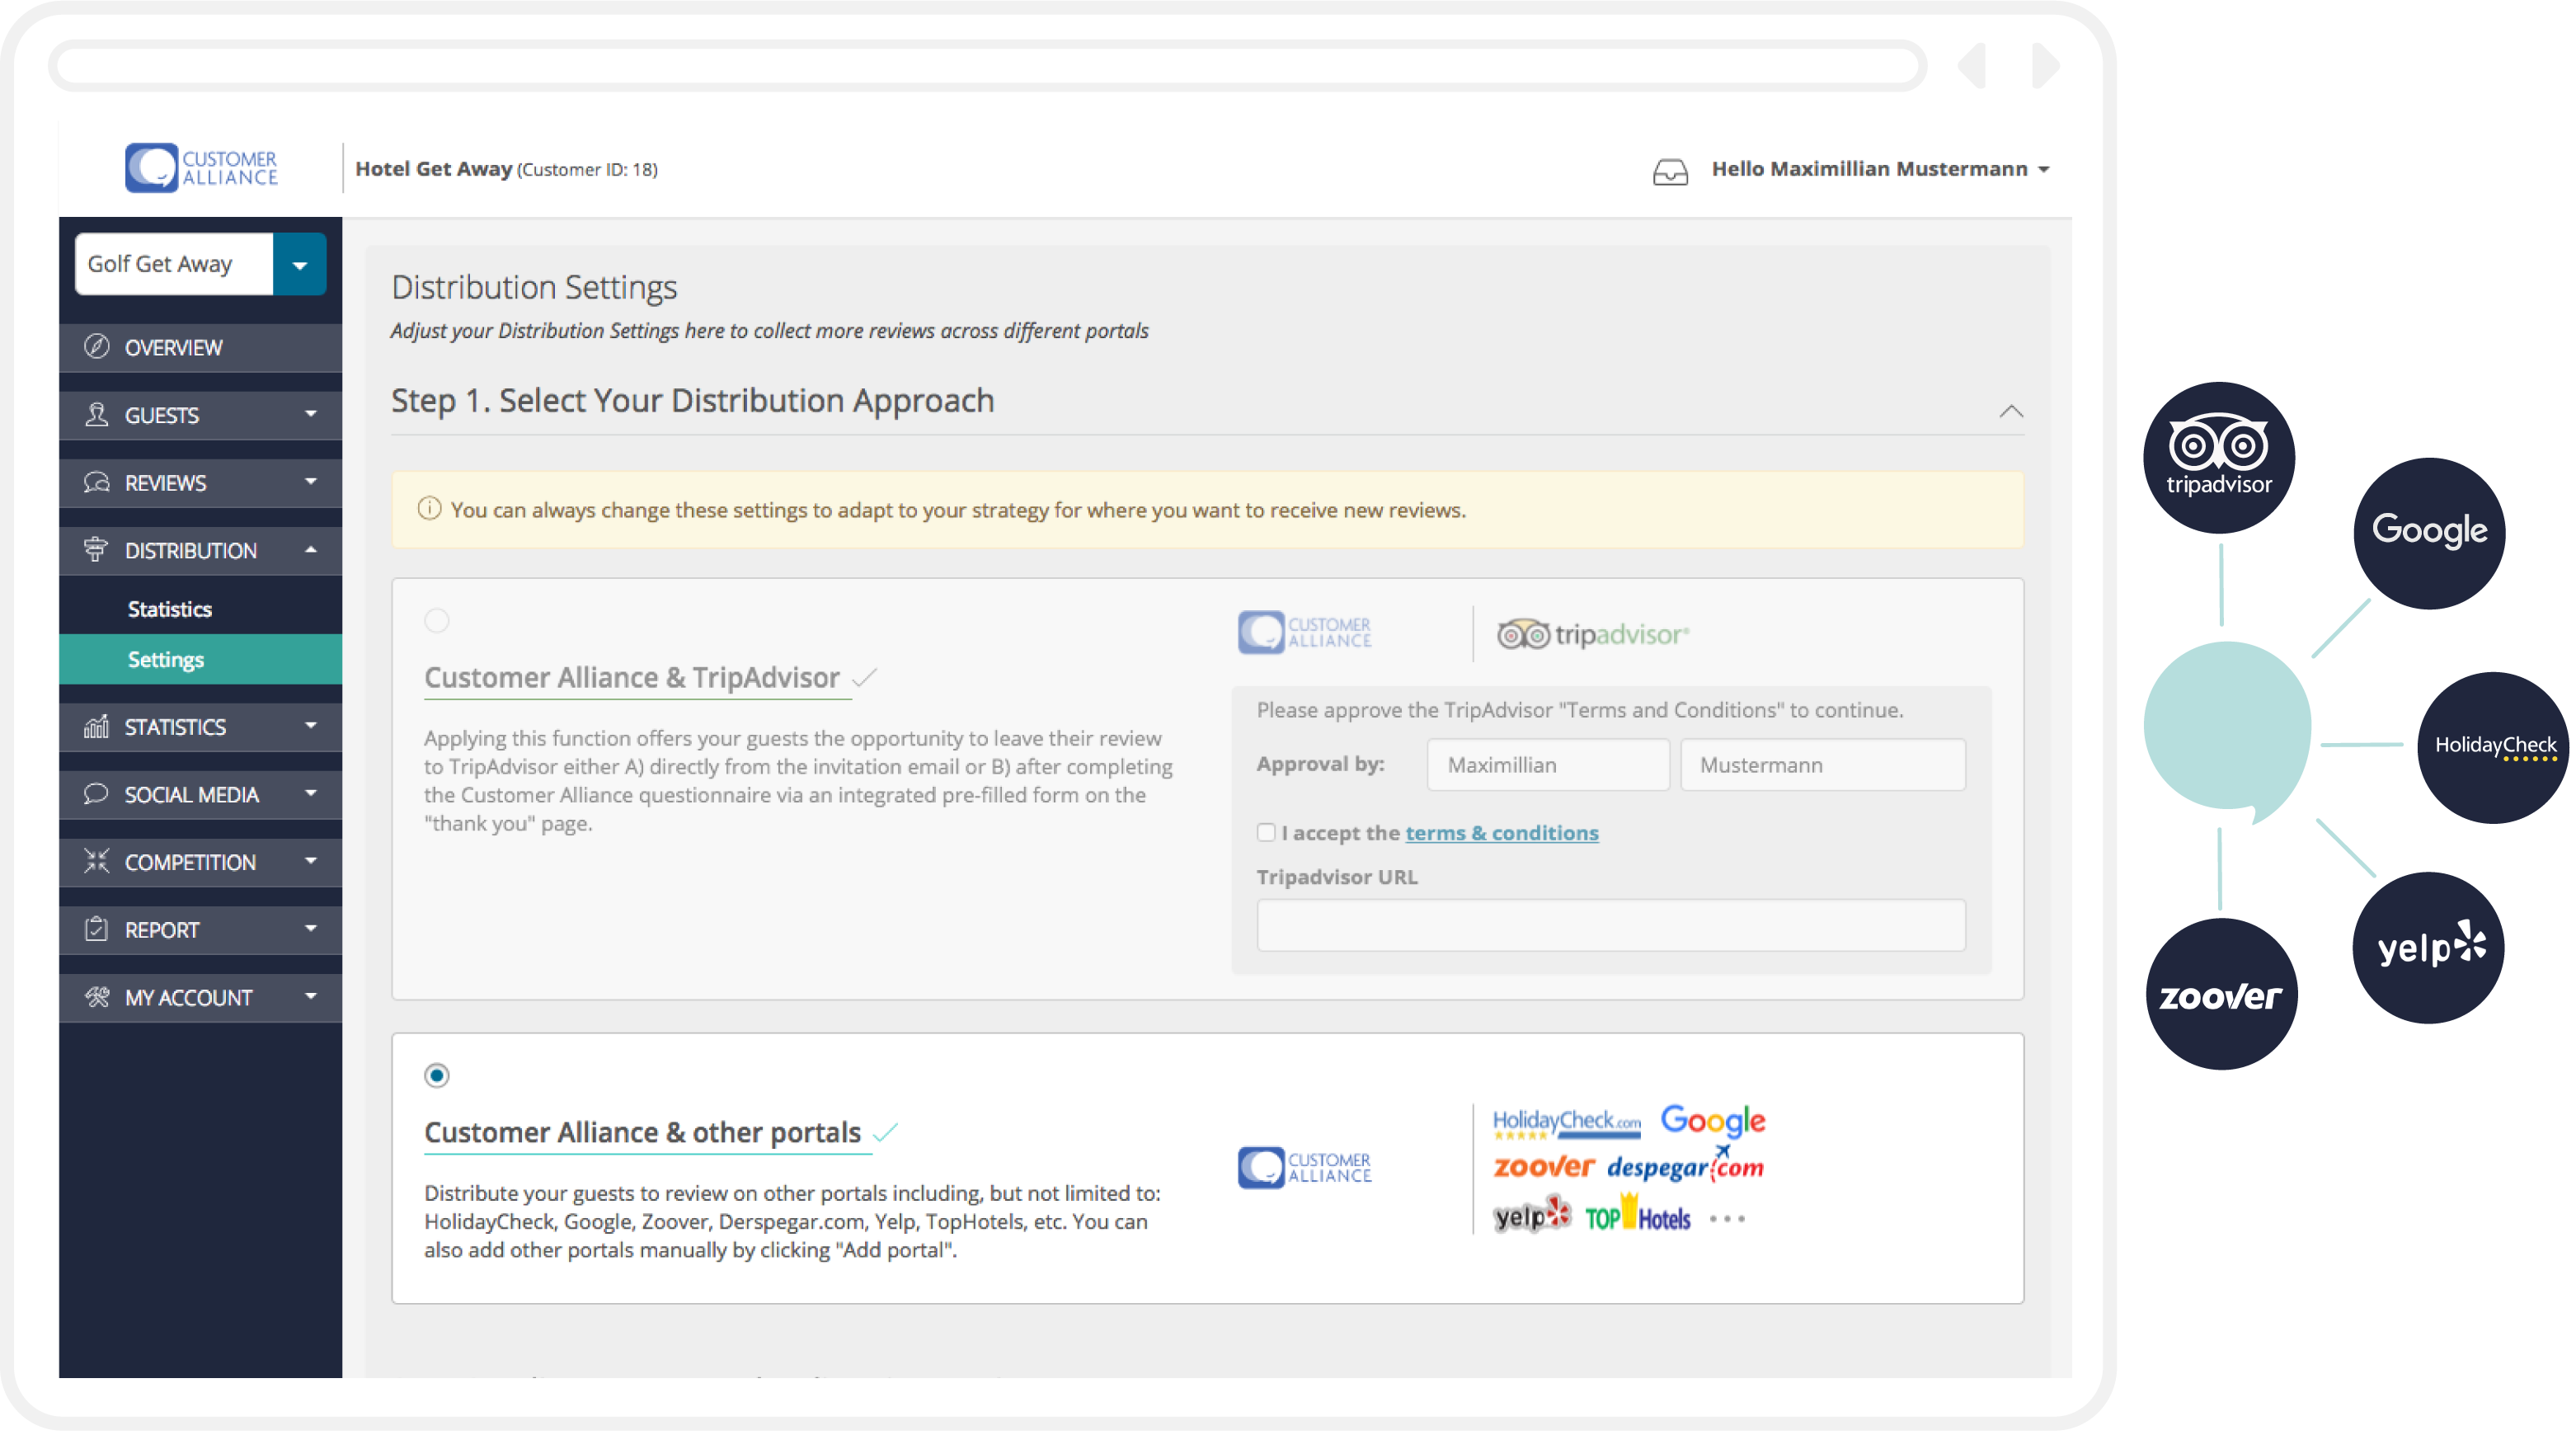
Task: Click the Overview compass icon
Action: (96, 346)
